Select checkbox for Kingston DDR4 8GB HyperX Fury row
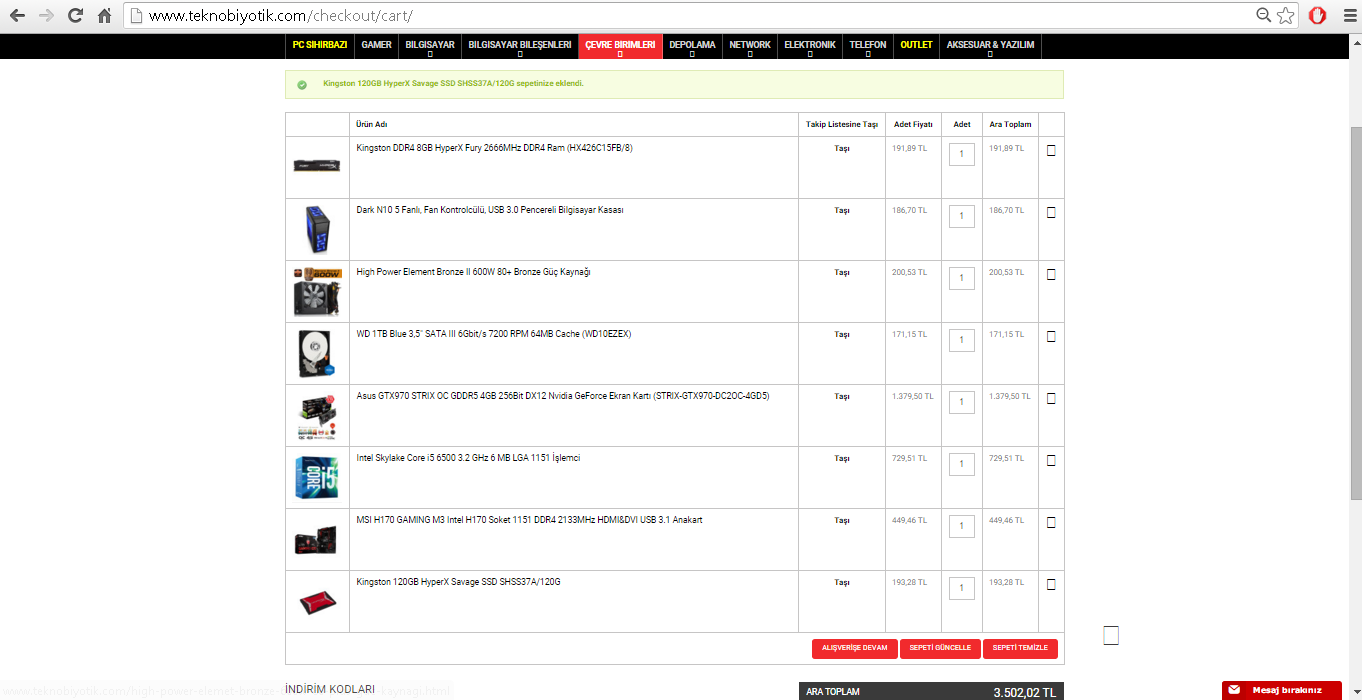1362x700 pixels. click(1051, 150)
